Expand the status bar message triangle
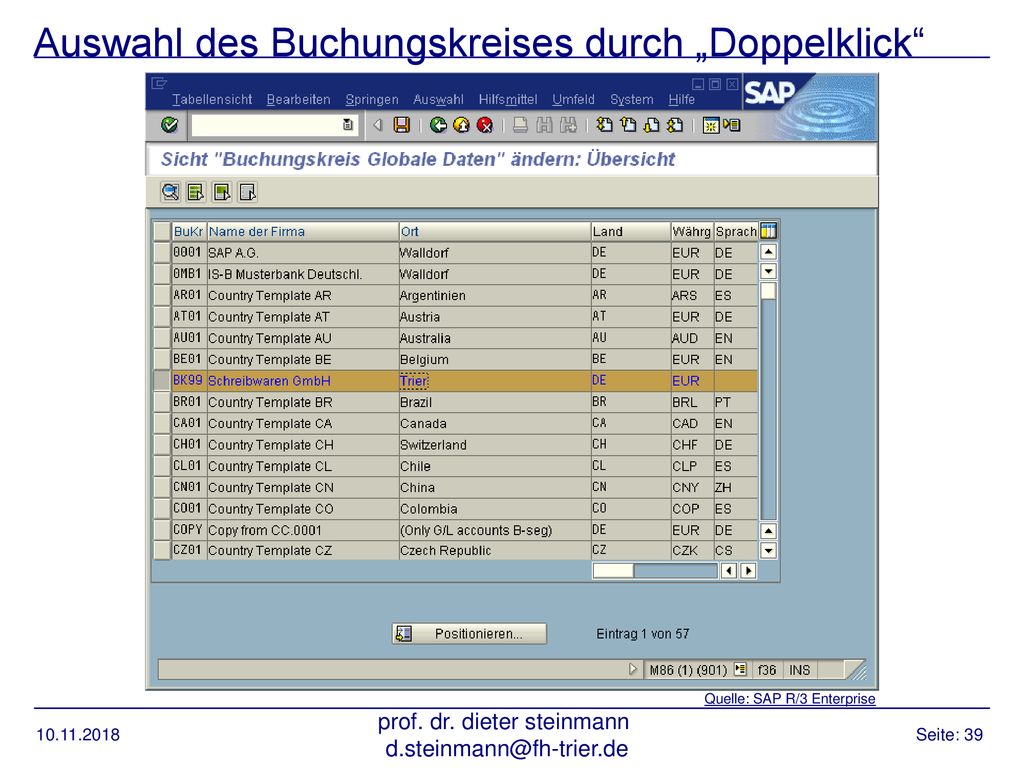This screenshot has width=1024, height=768. pyautogui.click(x=632, y=669)
